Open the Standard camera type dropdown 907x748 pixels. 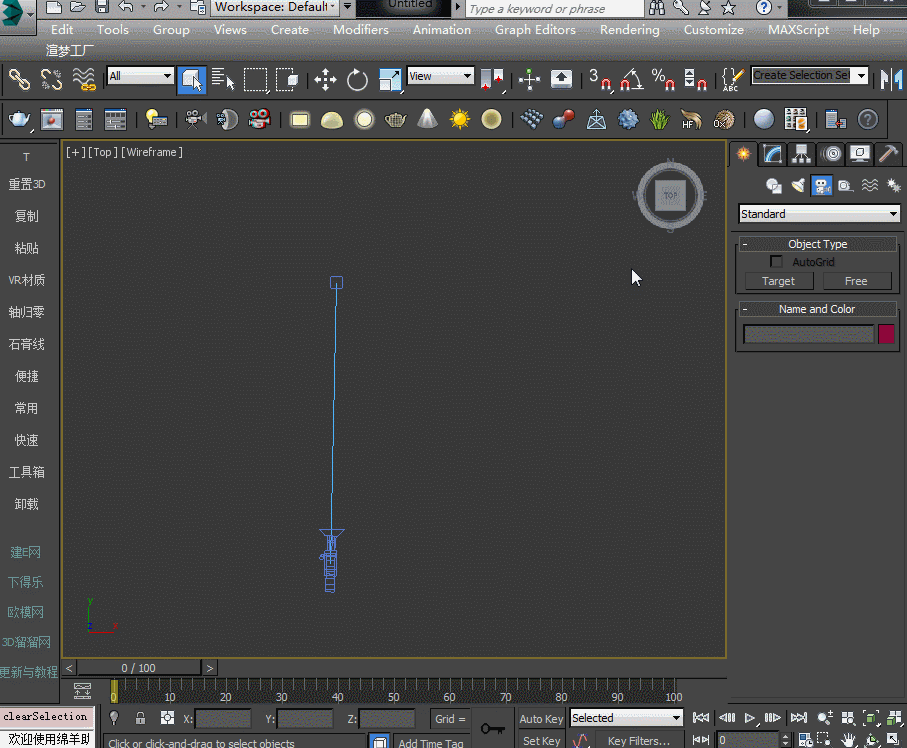(x=819, y=214)
